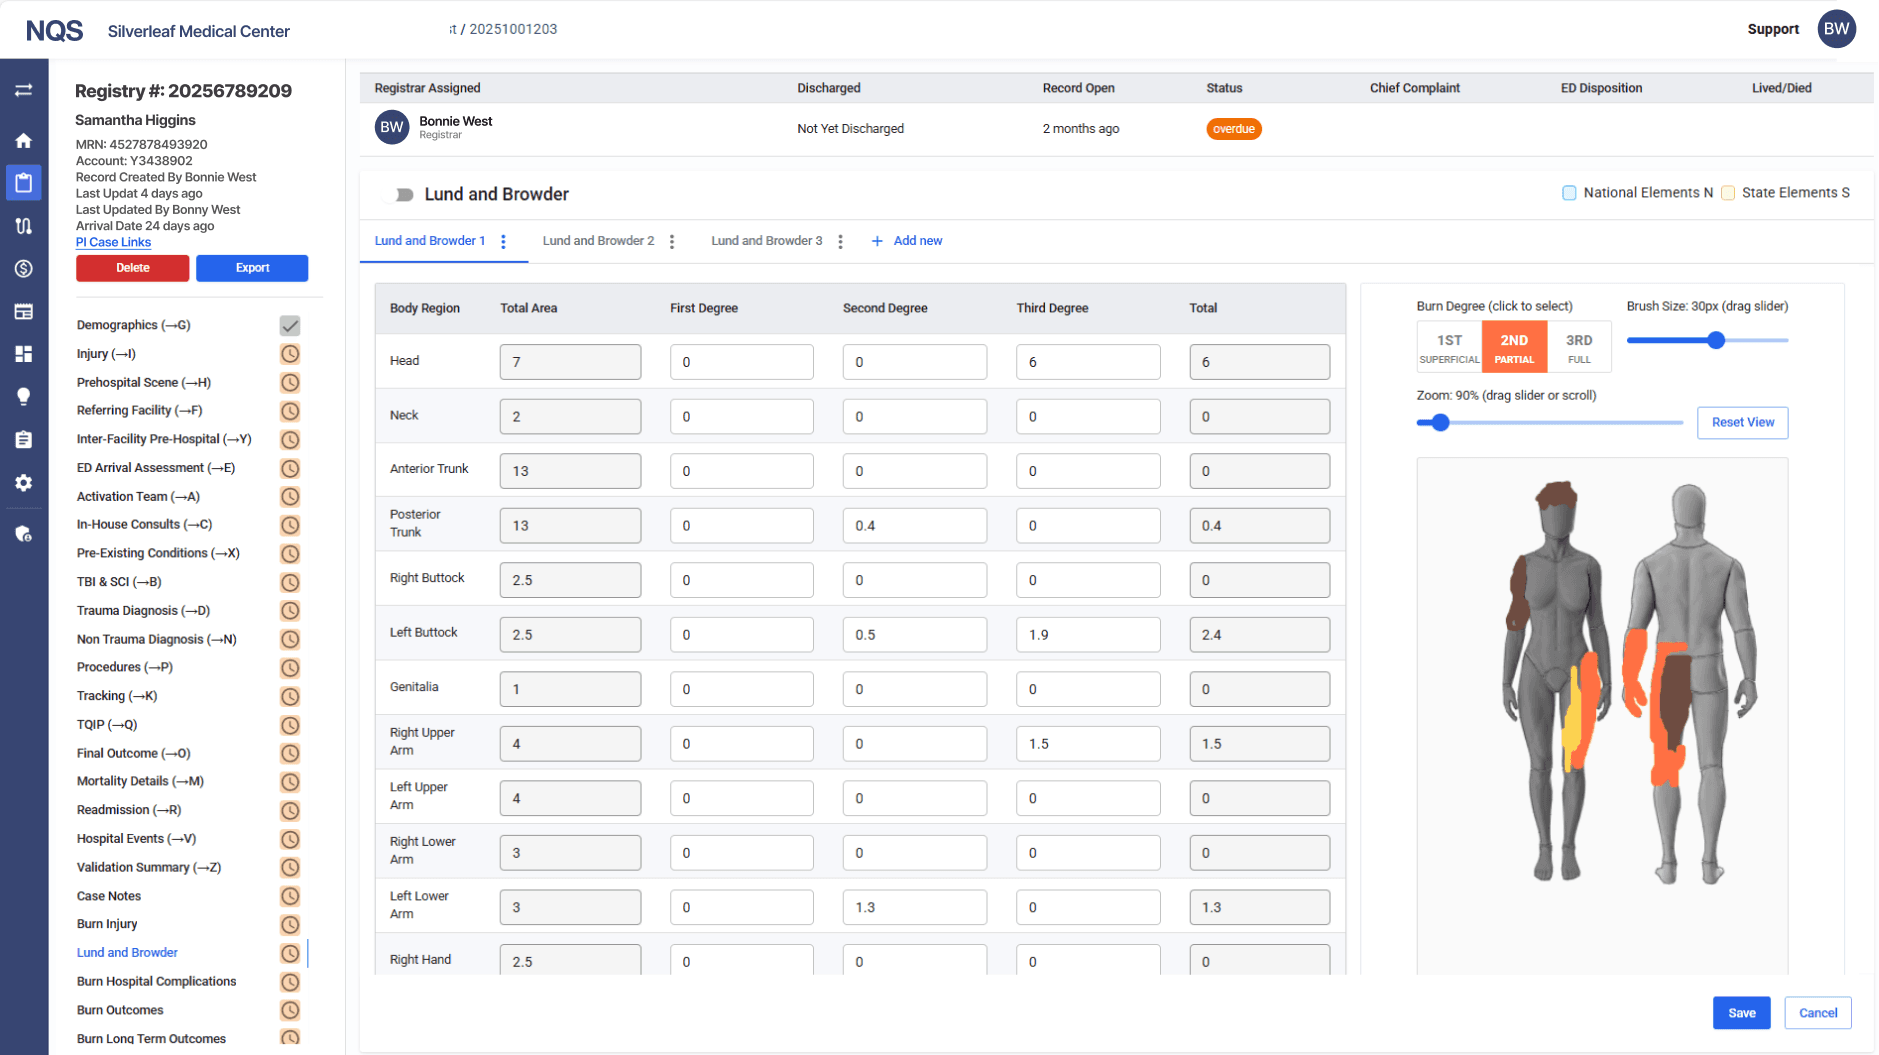
Task: Click the transfer arrows icon at sidebar top
Action: [23, 90]
